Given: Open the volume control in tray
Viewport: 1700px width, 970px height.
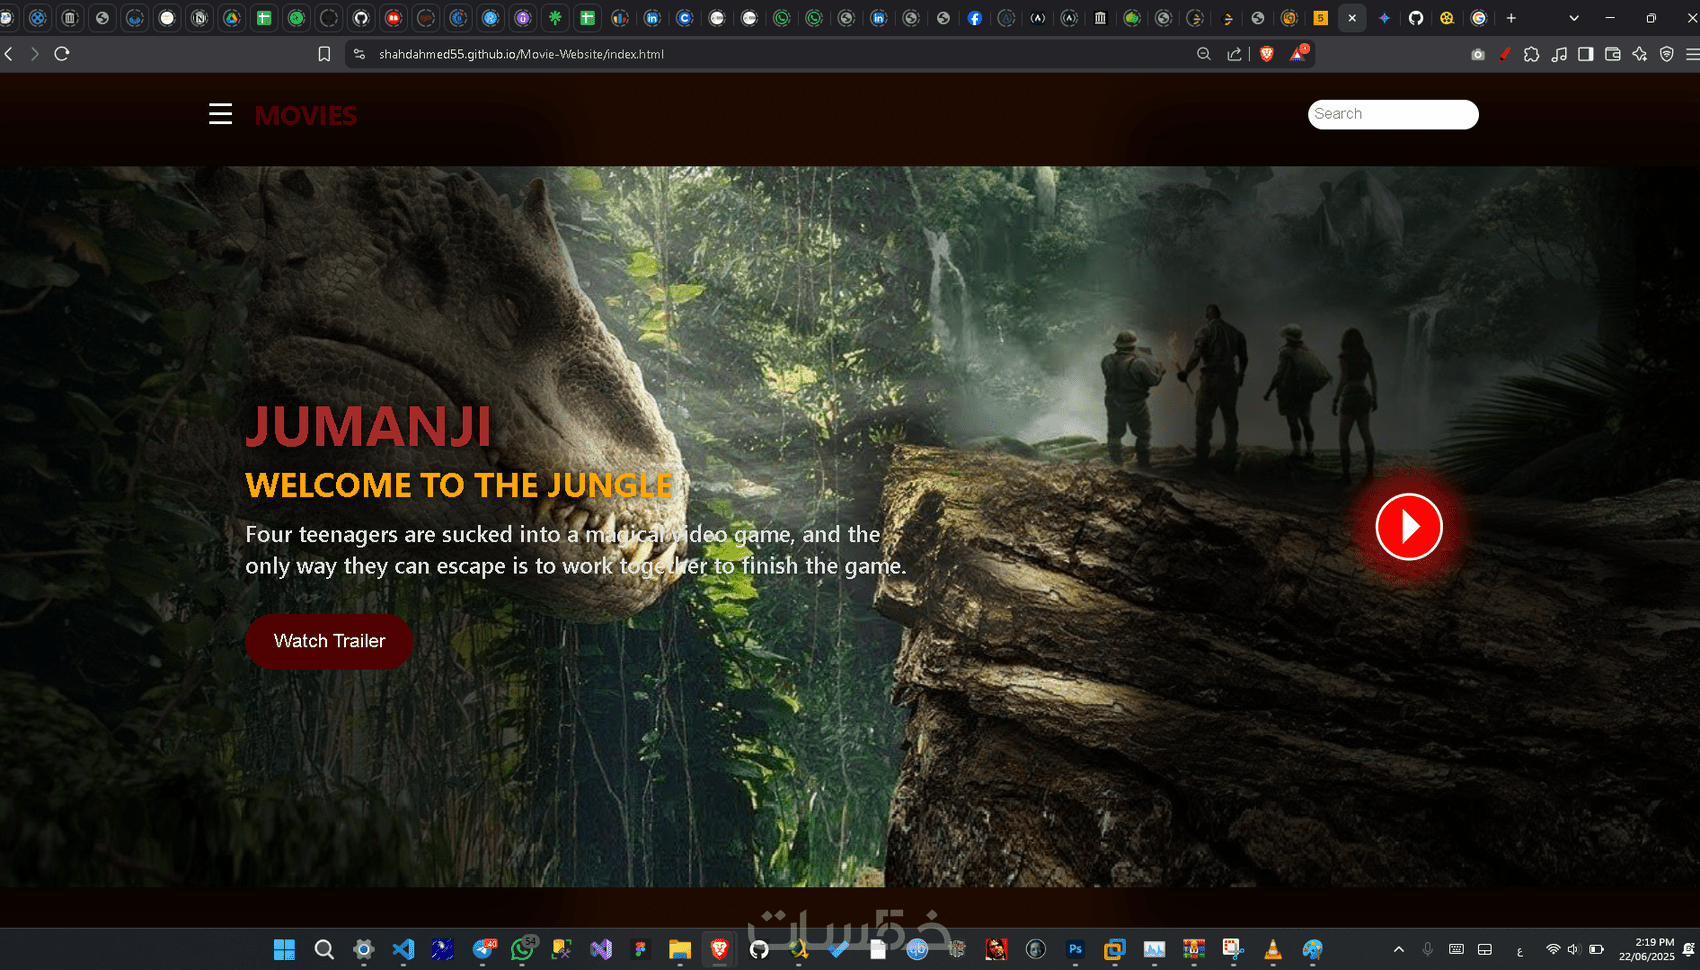Looking at the screenshot, I should click(1574, 949).
